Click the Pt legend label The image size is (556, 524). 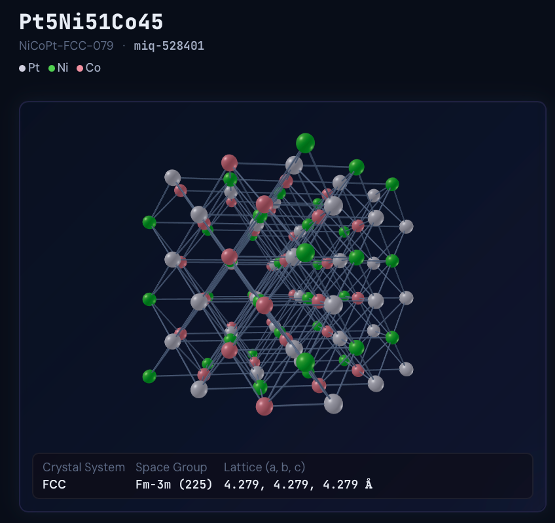point(34,68)
